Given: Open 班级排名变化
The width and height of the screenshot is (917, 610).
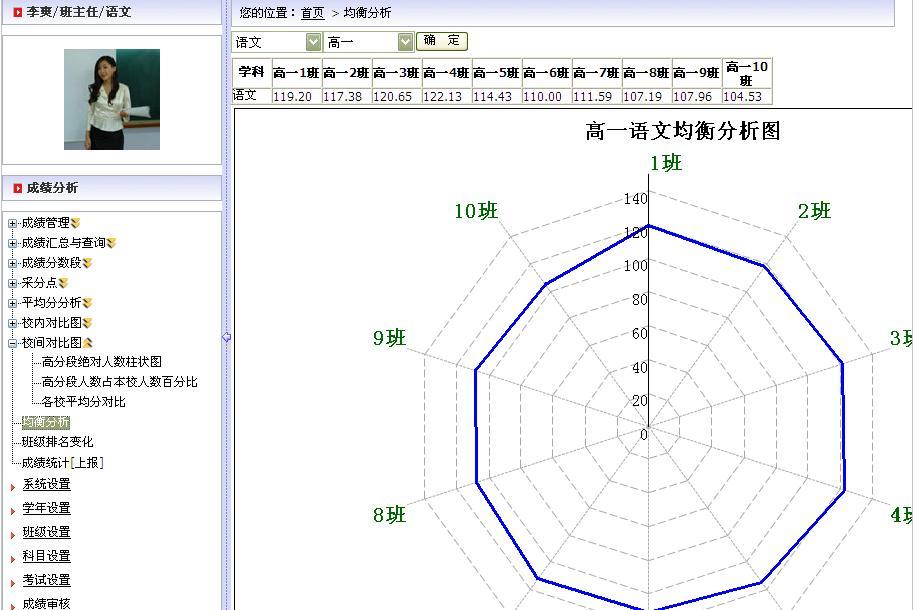Looking at the screenshot, I should [x=57, y=442].
